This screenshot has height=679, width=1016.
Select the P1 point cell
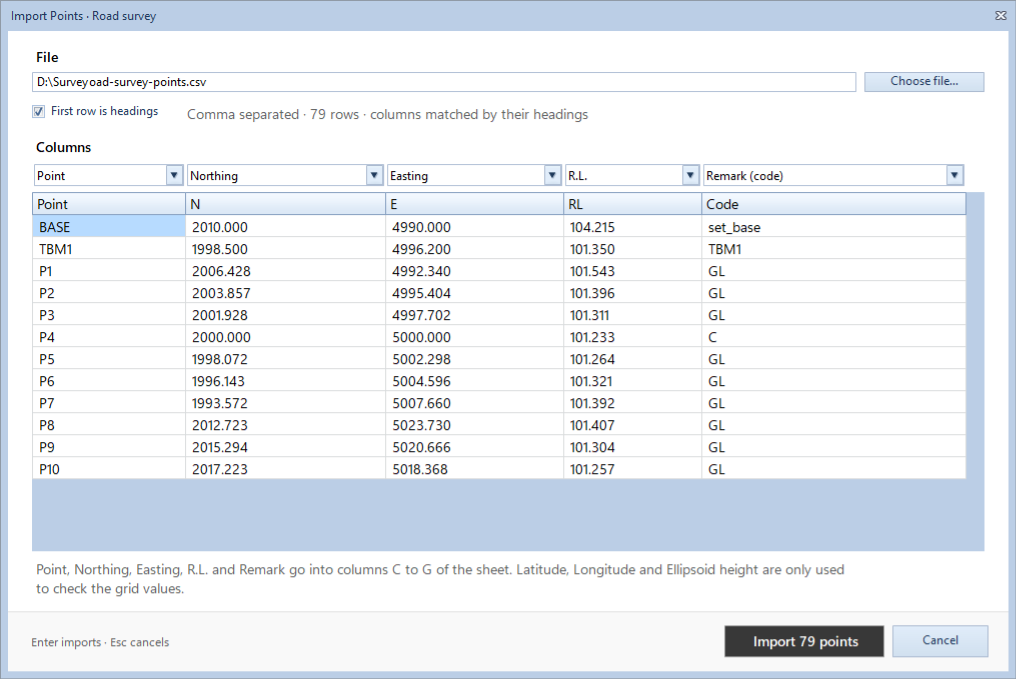pyautogui.click(x=109, y=271)
